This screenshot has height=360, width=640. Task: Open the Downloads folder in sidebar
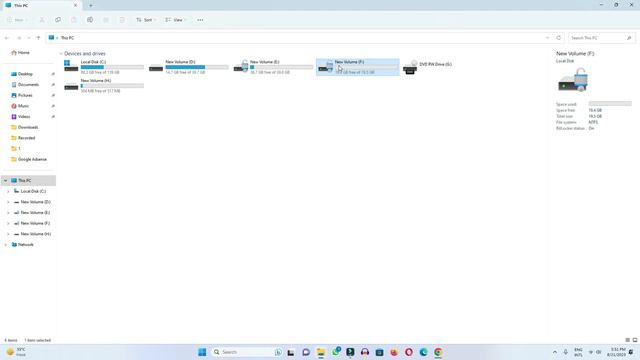tap(25, 127)
